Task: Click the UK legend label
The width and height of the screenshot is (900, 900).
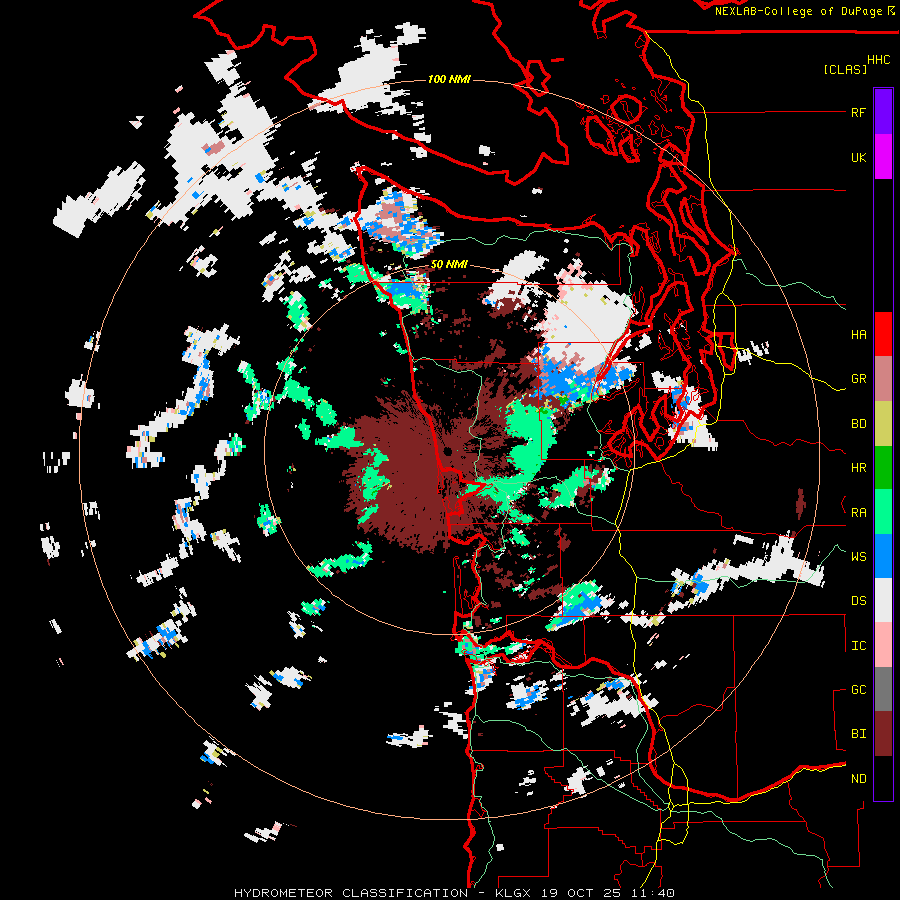Action: click(x=858, y=157)
